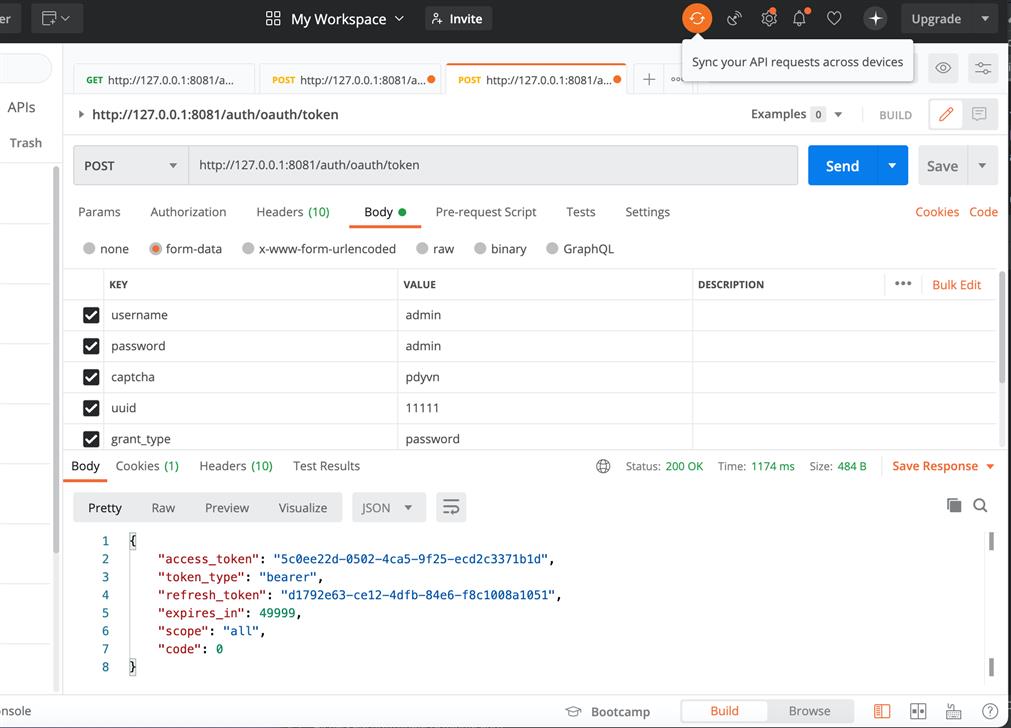Uncheck the captcha row checkbox
The height and width of the screenshot is (728, 1011).
pyautogui.click(x=91, y=377)
